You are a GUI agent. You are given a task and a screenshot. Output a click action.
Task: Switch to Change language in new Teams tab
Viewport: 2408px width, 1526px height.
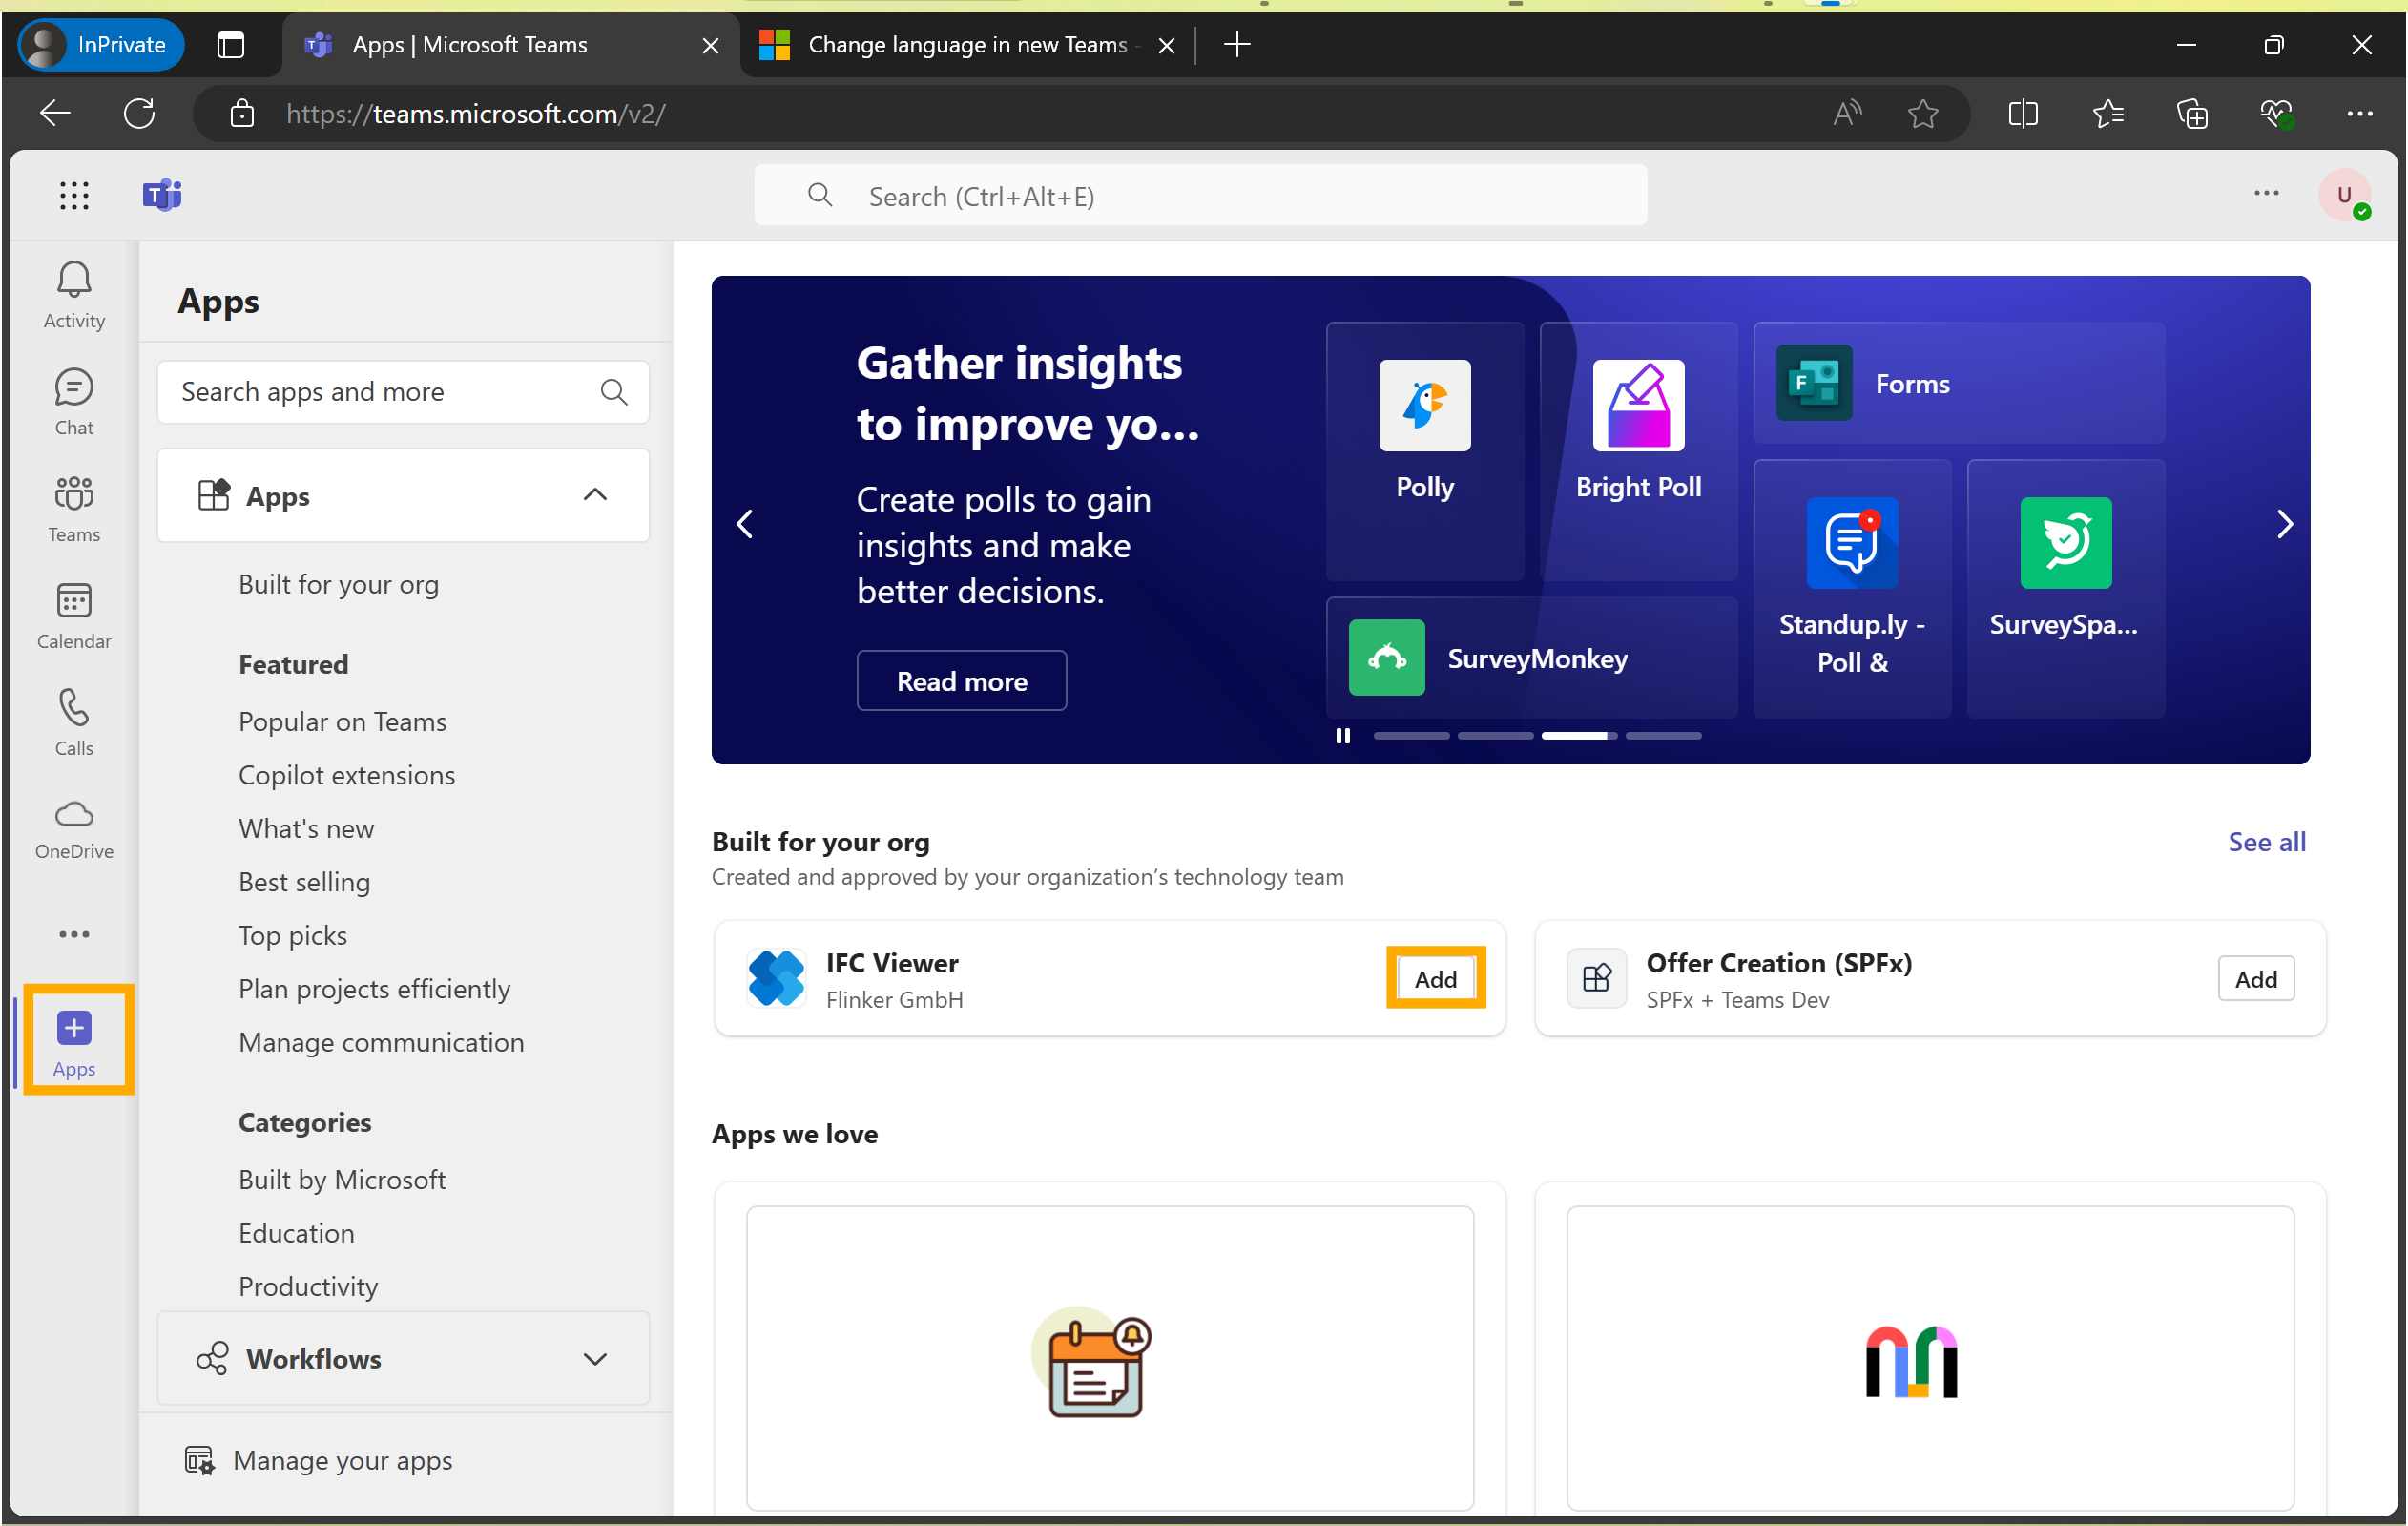point(966,45)
